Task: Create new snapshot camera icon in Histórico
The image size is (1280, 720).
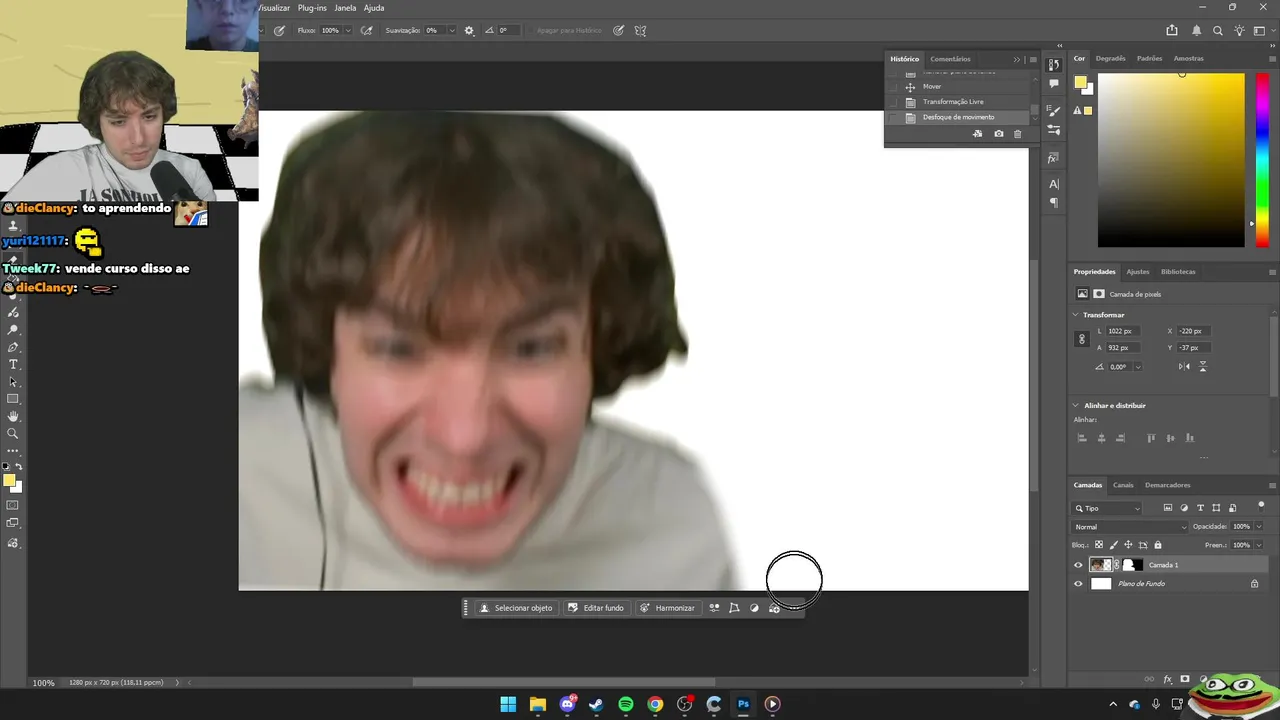Action: (998, 134)
